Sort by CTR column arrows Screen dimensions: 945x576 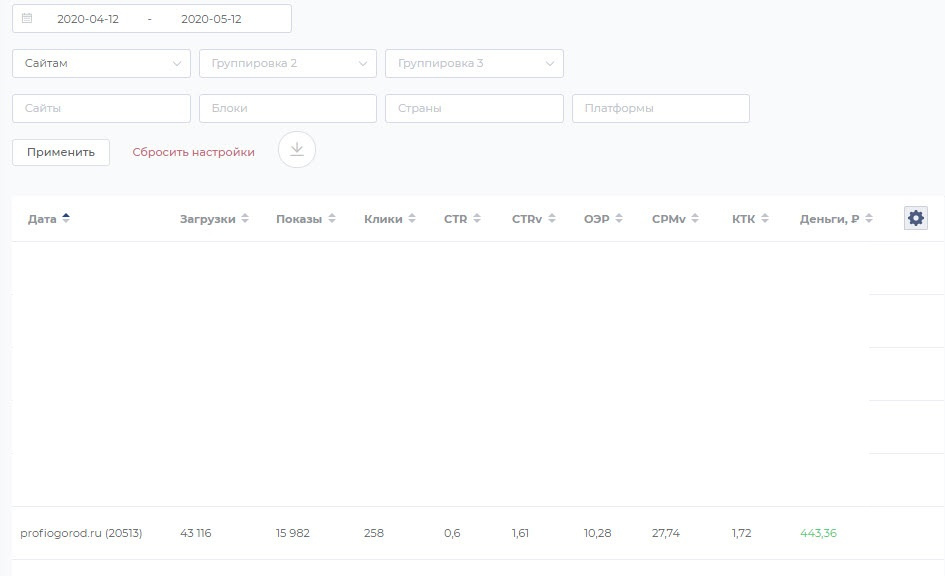(477, 218)
